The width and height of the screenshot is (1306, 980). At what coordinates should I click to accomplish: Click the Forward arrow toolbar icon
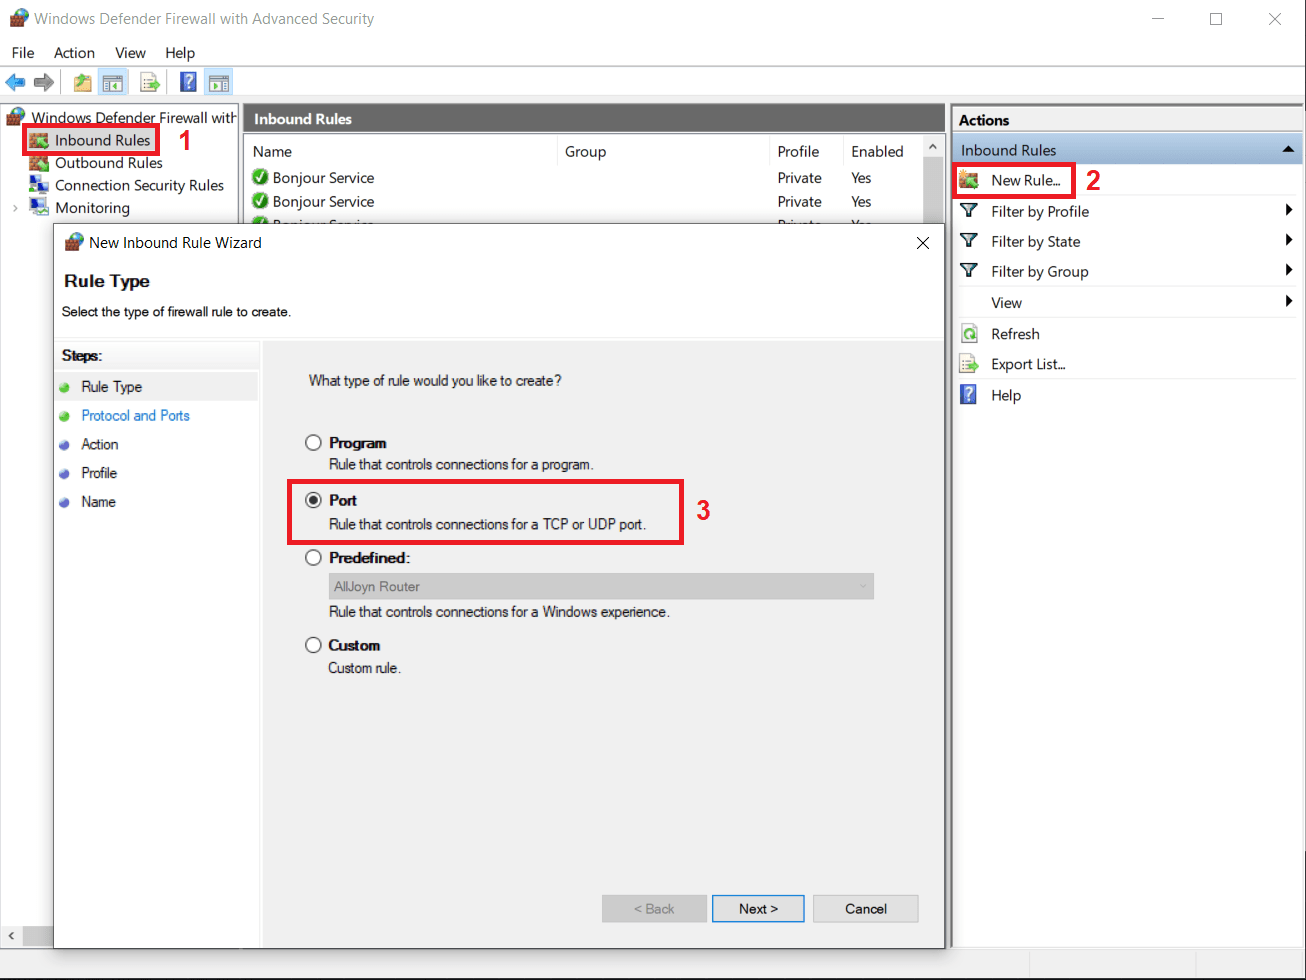pyautogui.click(x=43, y=82)
